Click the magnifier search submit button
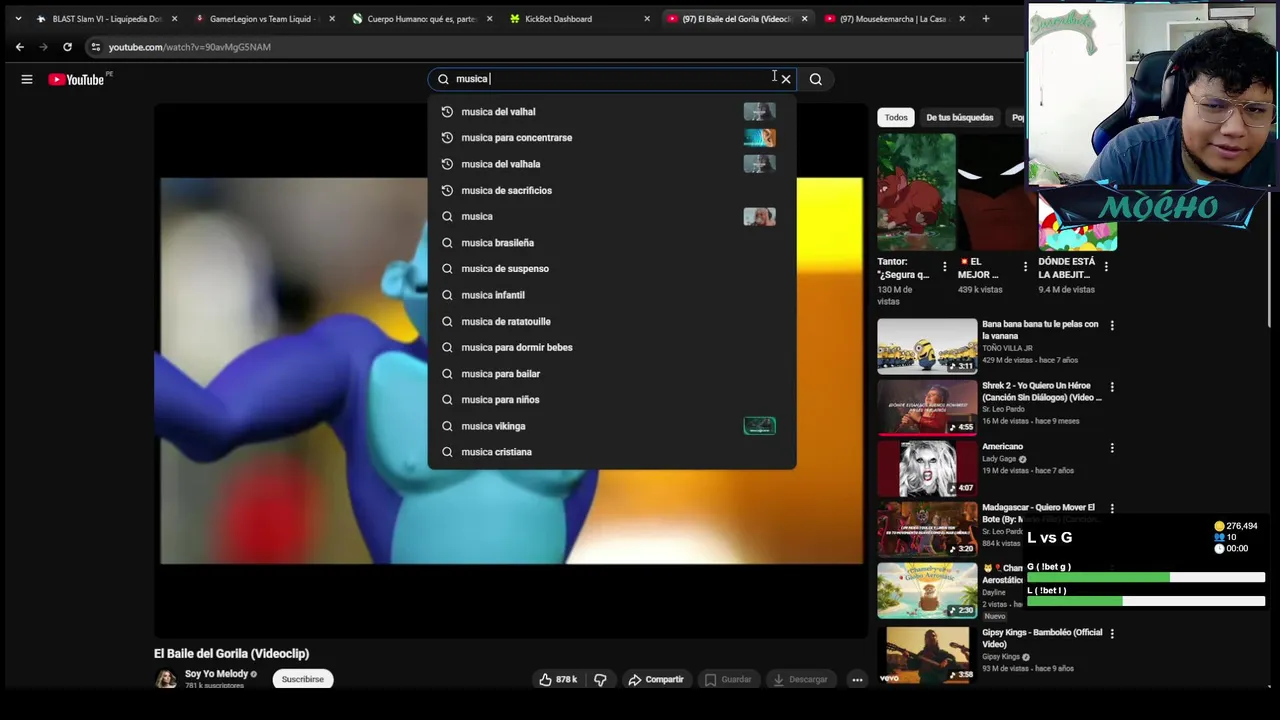Image resolution: width=1280 pixels, height=720 pixels. tap(816, 79)
